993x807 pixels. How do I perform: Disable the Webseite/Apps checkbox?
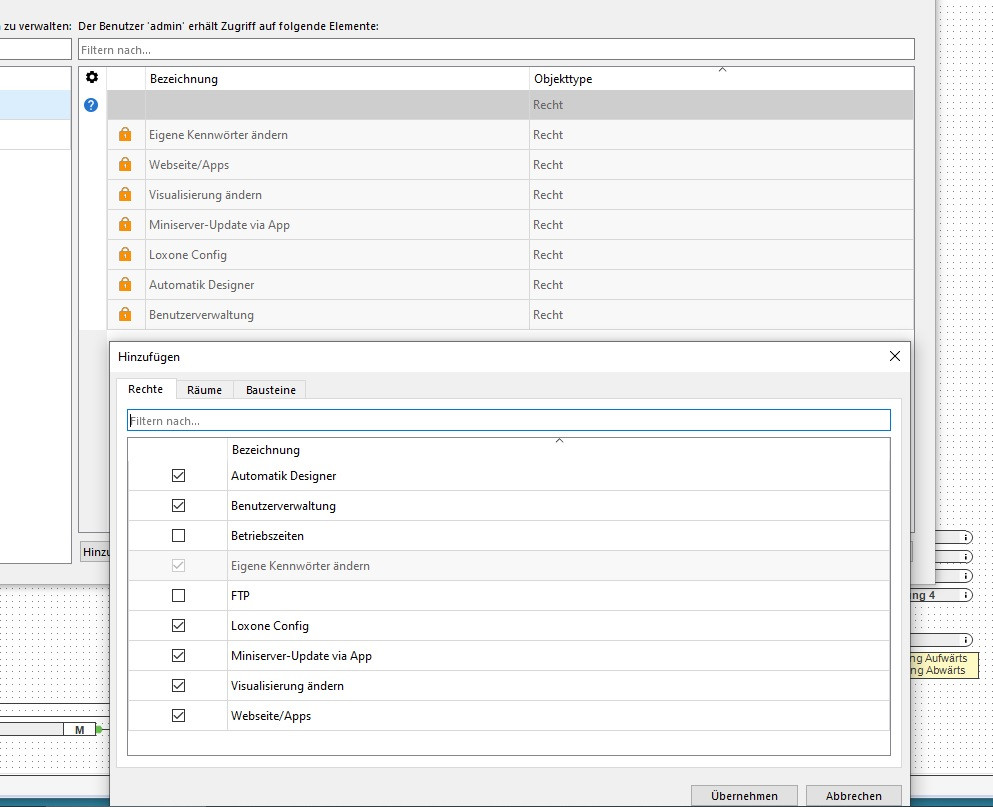tap(179, 716)
